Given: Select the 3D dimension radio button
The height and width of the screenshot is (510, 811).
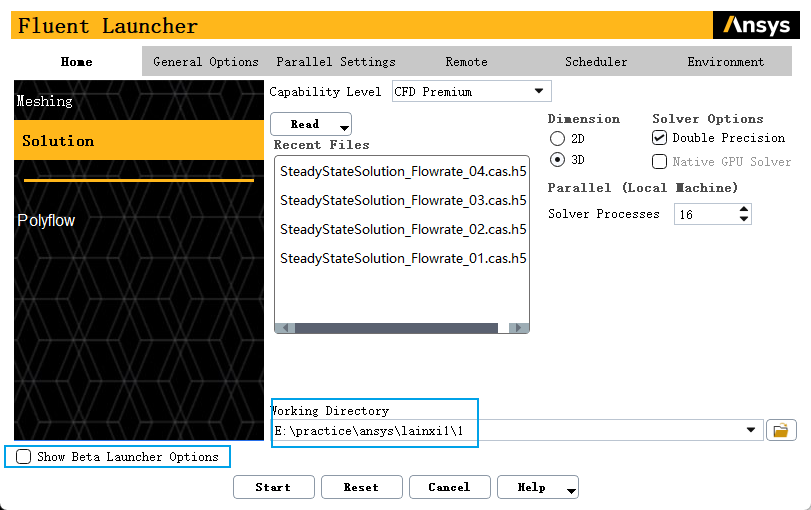Looking at the screenshot, I should [x=557, y=160].
